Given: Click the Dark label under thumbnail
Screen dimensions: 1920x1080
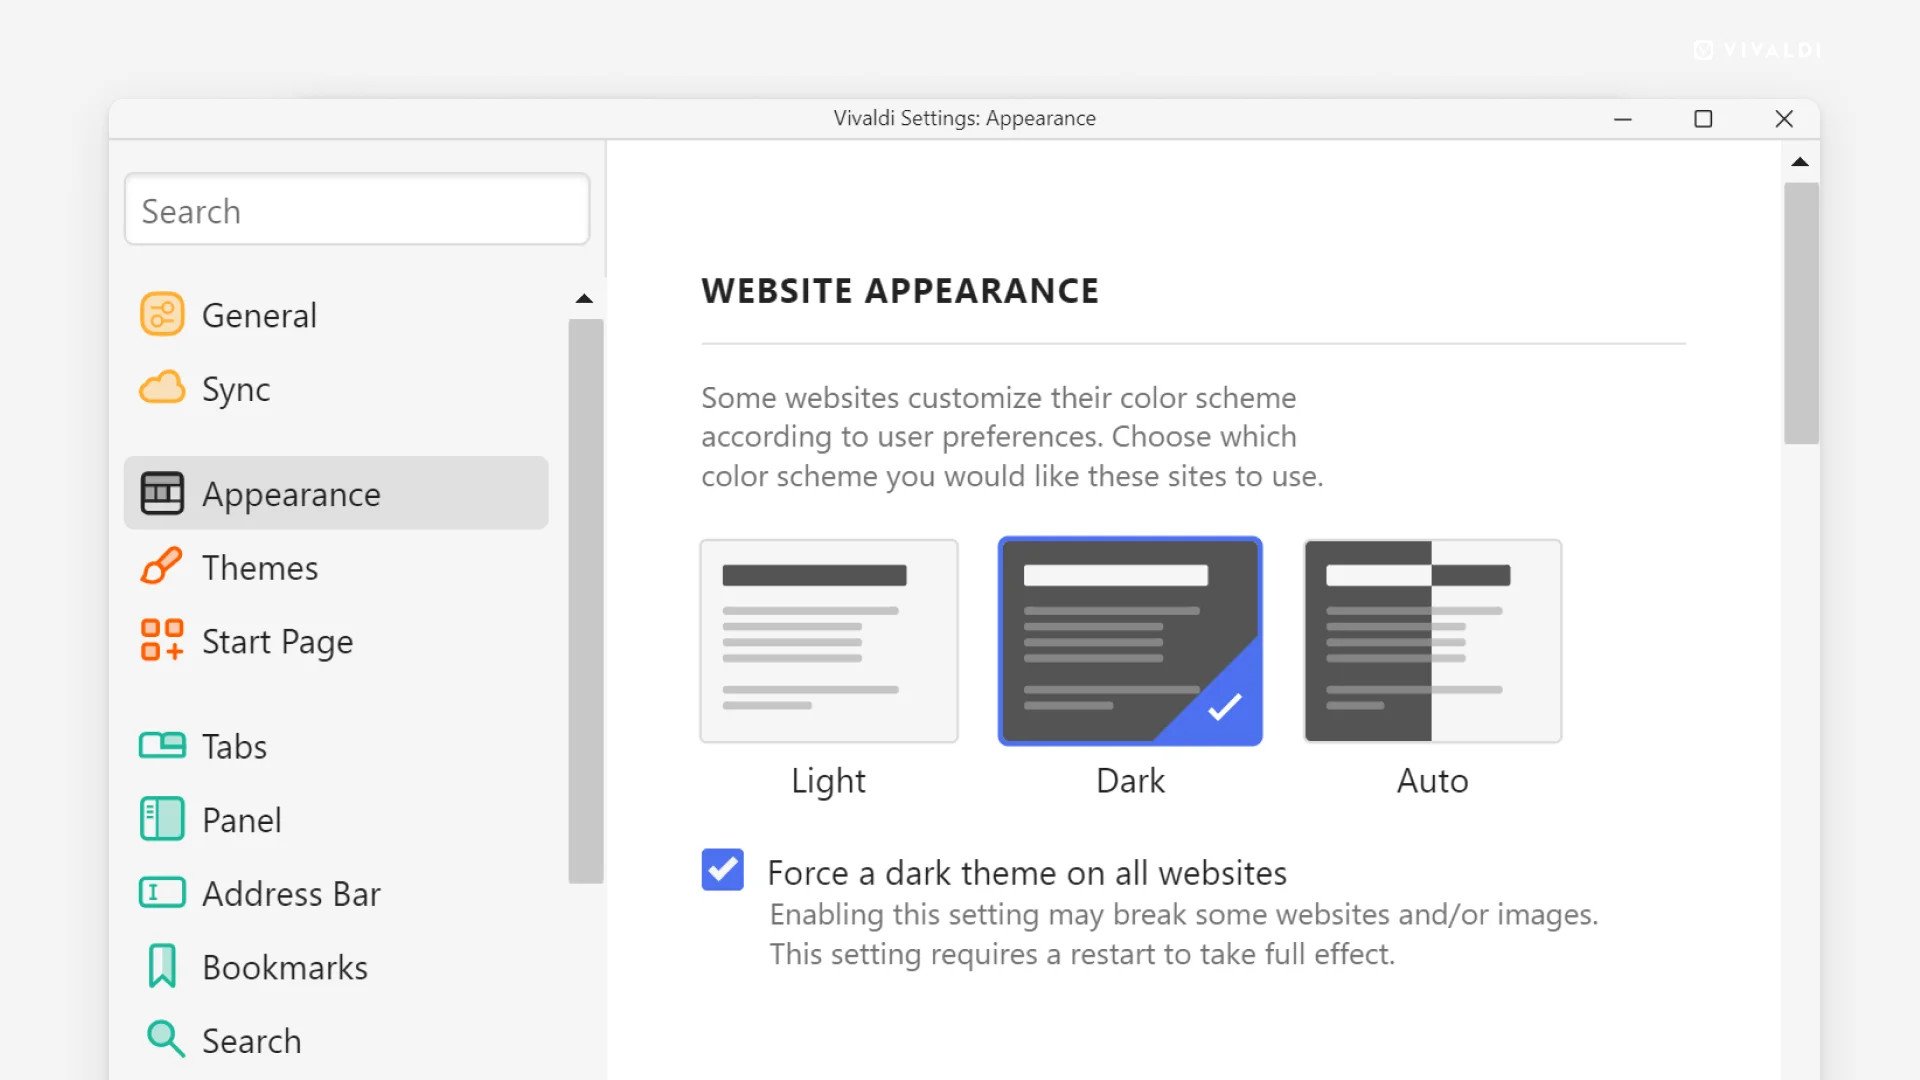Looking at the screenshot, I should 1130,781.
